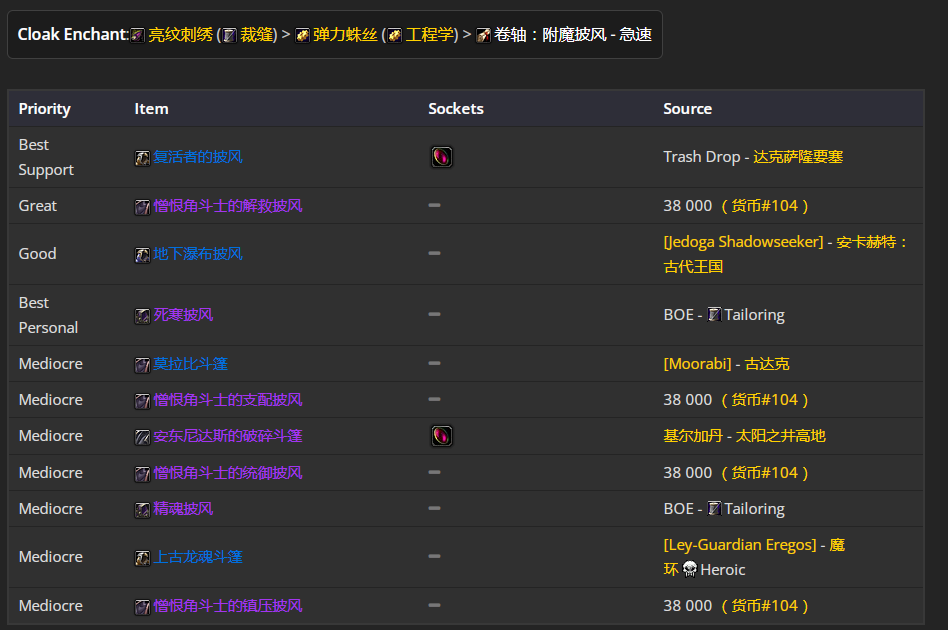
Task: Open the 憎恨角斗士的镇压披风 item link
Action: [228, 606]
